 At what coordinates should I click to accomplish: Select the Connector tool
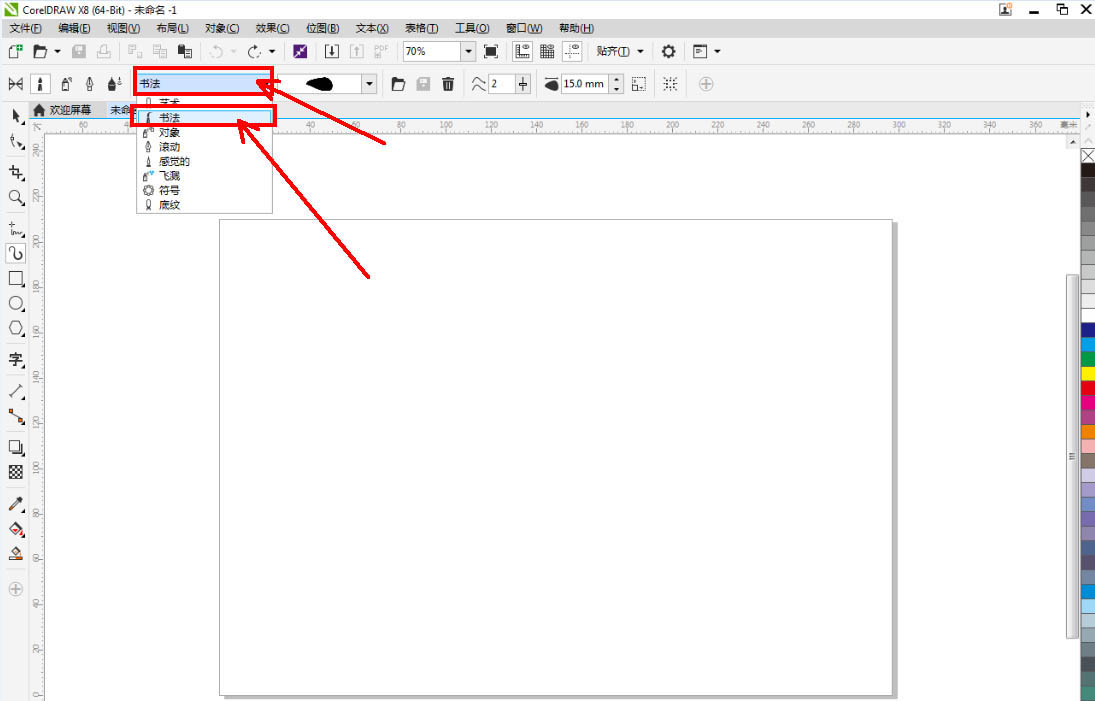16,417
